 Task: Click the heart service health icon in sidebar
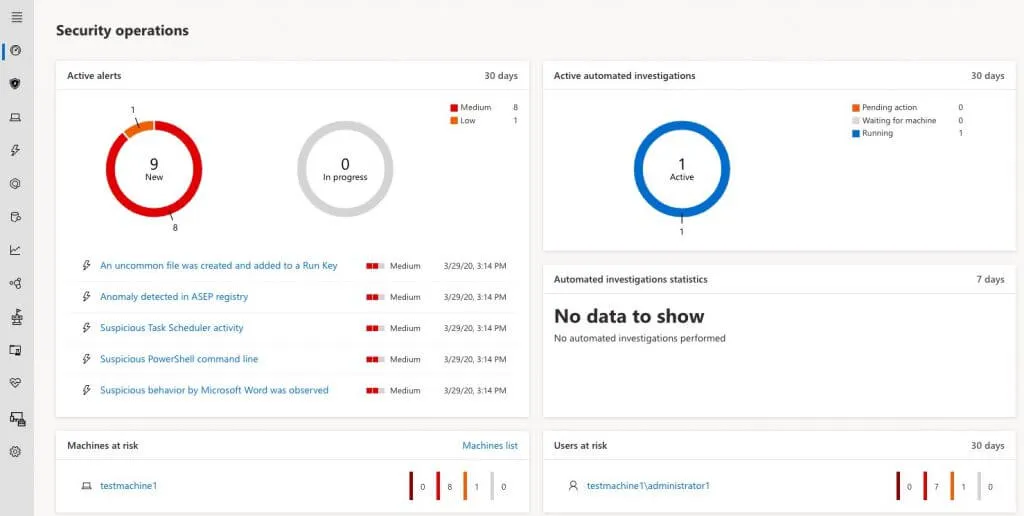pos(16,382)
